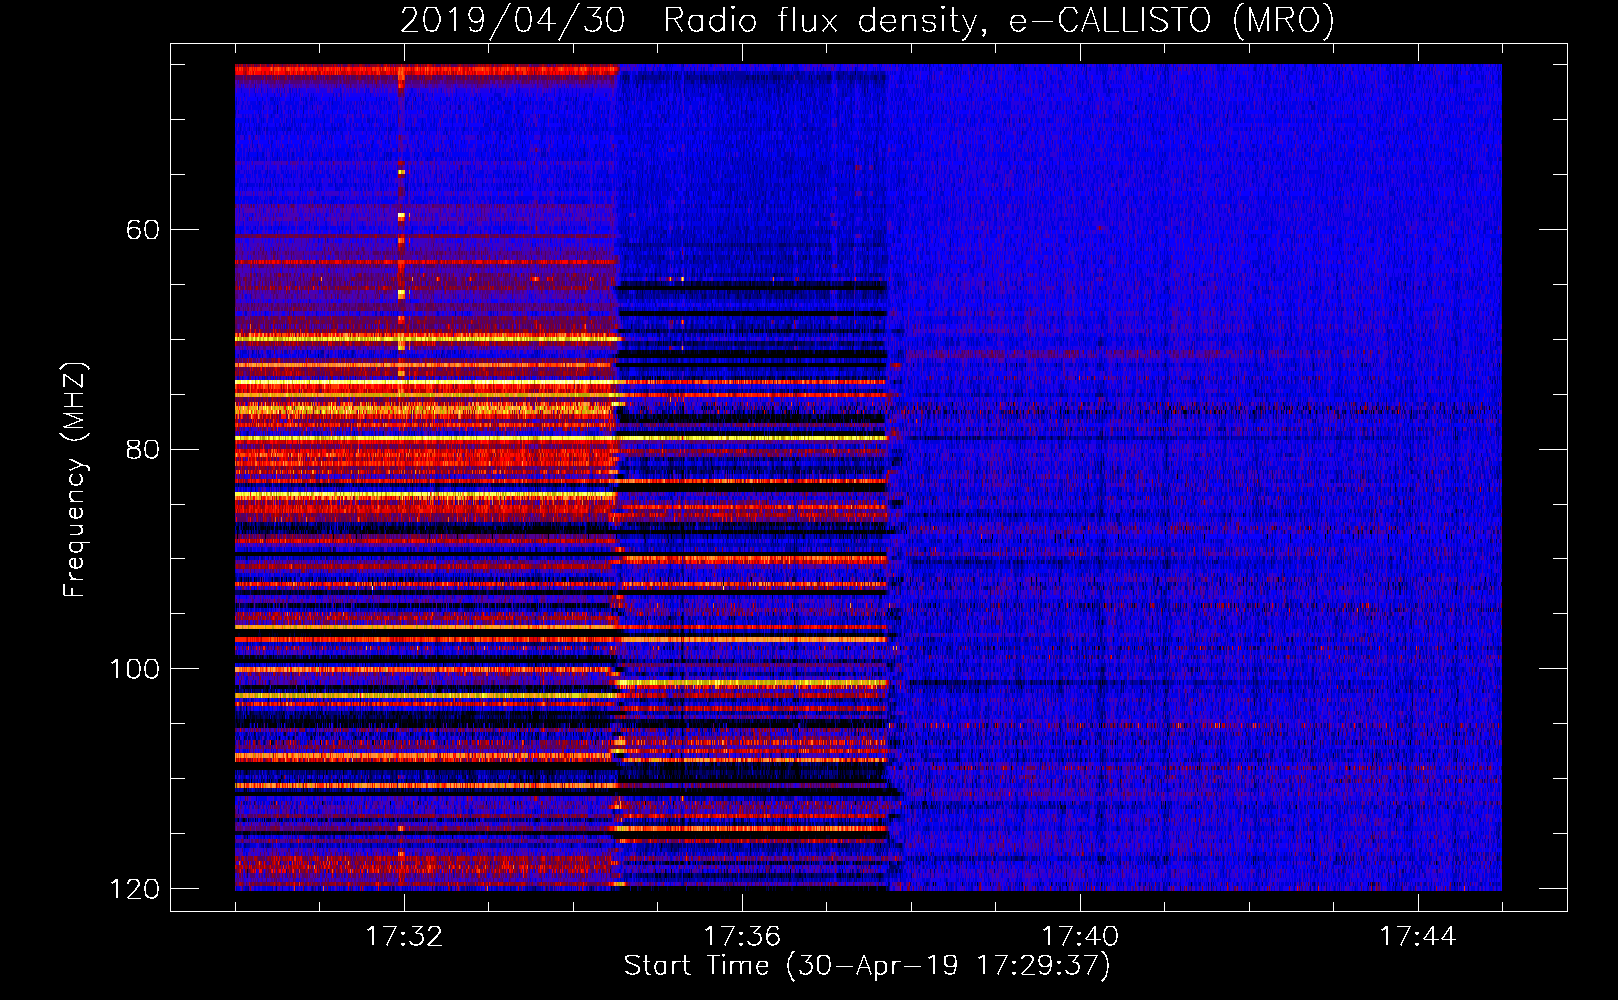Click the 60 frequency tick label
Screen dimensions: 1618x1000
coord(142,230)
